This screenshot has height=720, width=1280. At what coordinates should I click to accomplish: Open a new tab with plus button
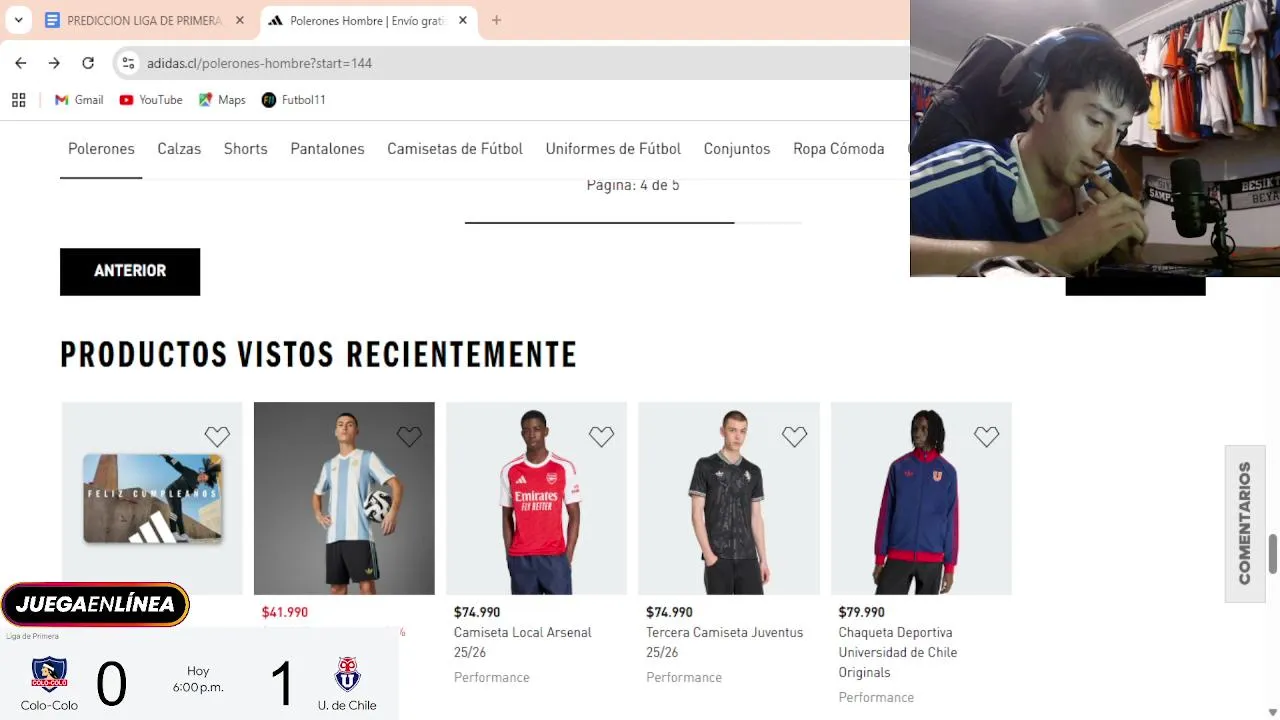(496, 20)
